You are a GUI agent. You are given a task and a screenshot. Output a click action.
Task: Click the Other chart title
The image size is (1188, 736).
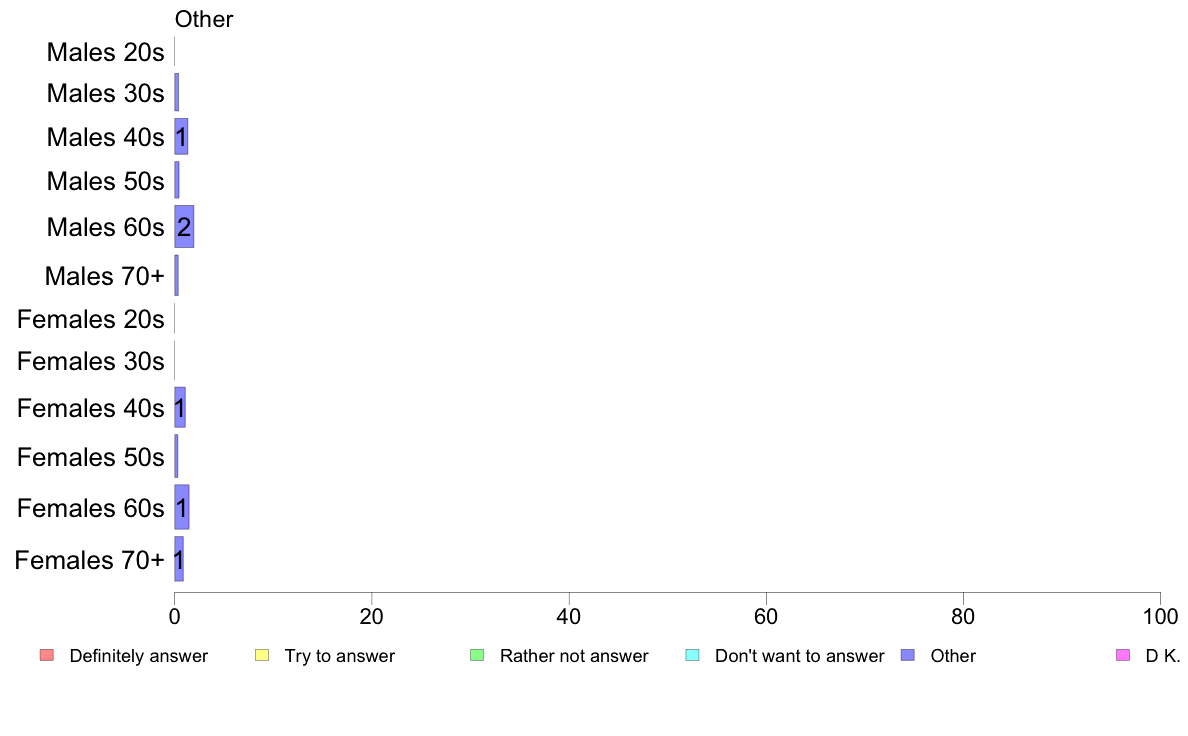[x=204, y=19]
